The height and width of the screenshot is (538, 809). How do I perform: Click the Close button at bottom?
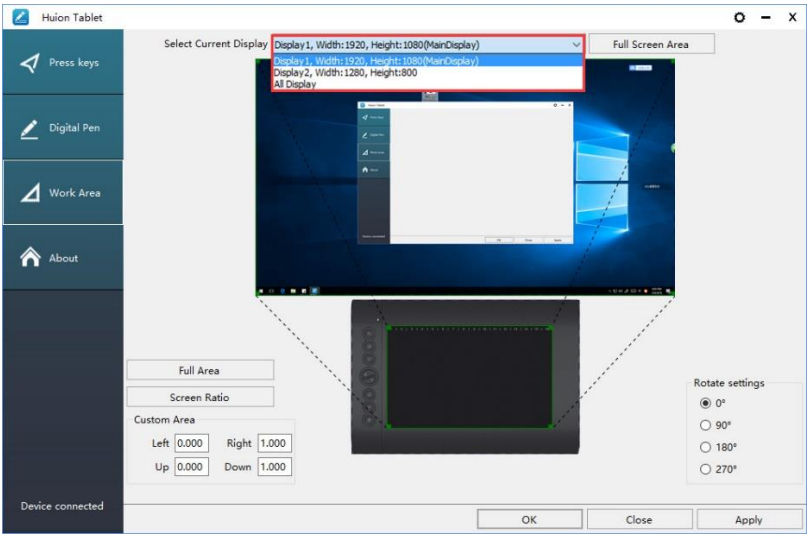click(x=639, y=519)
